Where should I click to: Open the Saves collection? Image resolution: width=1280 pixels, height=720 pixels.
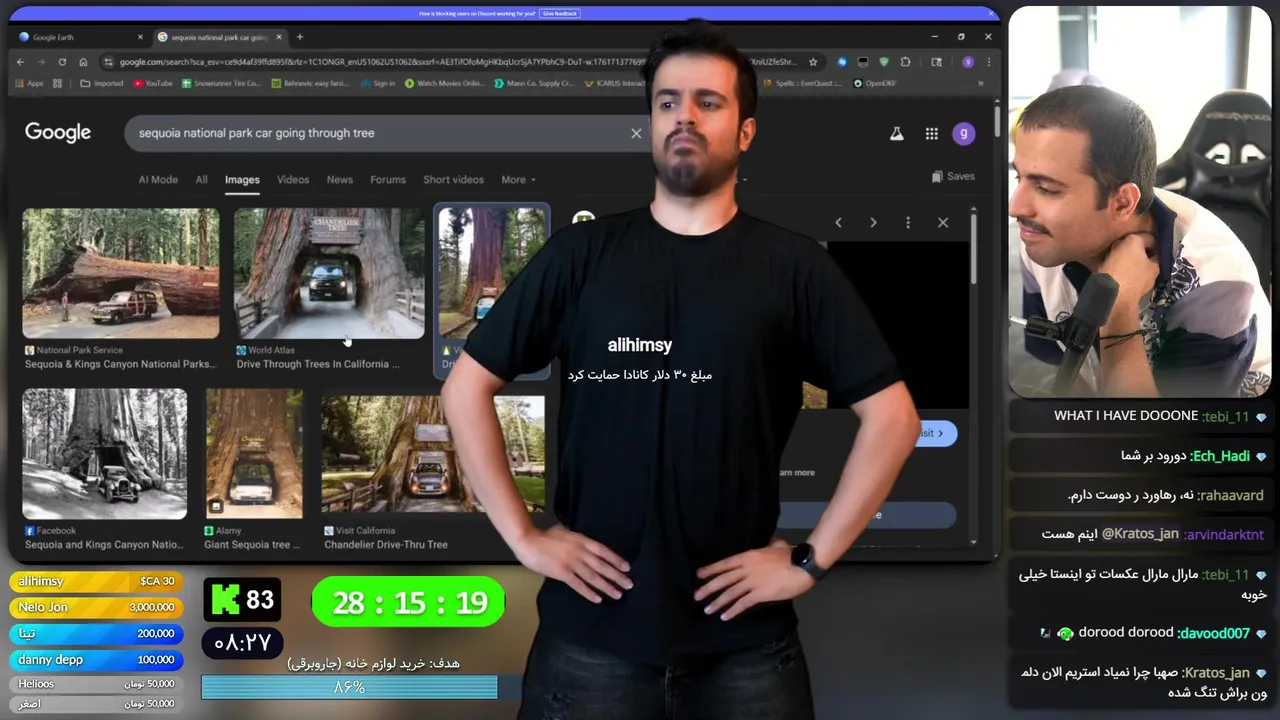coord(953,176)
